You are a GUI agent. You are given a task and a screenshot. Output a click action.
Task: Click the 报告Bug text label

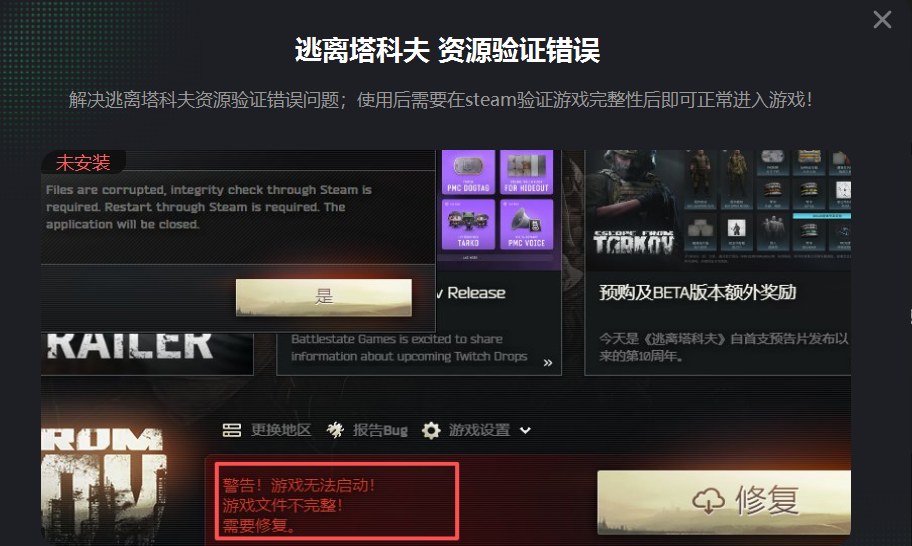(x=380, y=430)
